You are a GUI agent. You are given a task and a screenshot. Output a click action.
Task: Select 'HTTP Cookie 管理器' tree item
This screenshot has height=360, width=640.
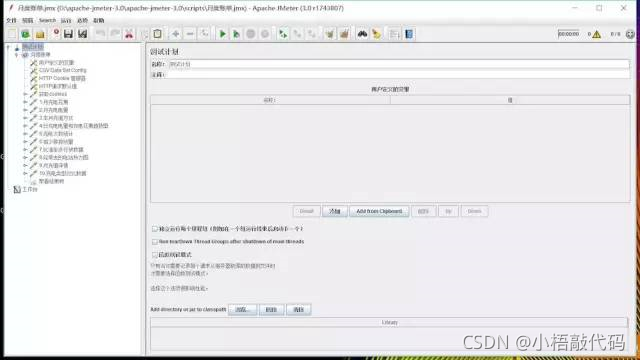[x=62, y=78]
